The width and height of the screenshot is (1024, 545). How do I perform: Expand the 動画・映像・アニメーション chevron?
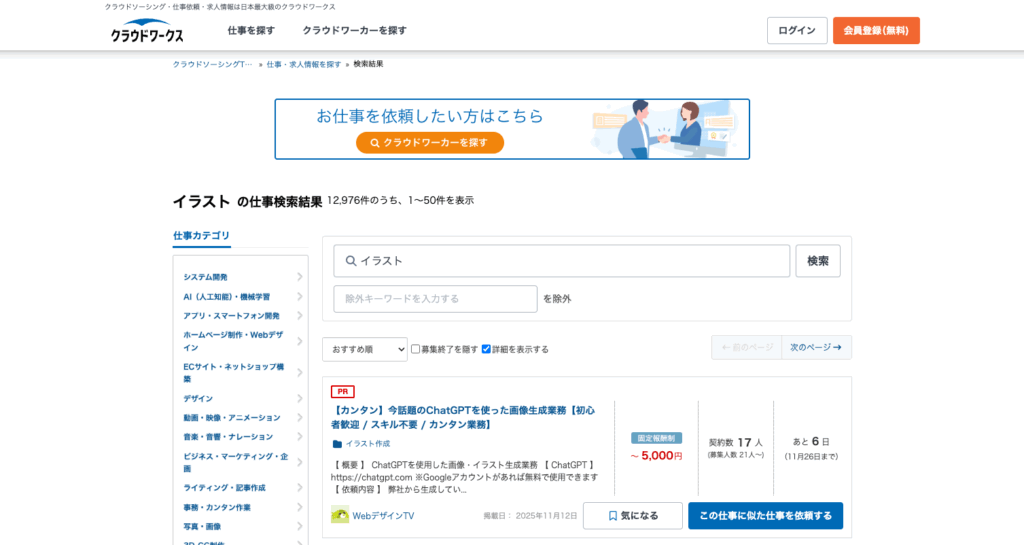pyautogui.click(x=300, y=417)
